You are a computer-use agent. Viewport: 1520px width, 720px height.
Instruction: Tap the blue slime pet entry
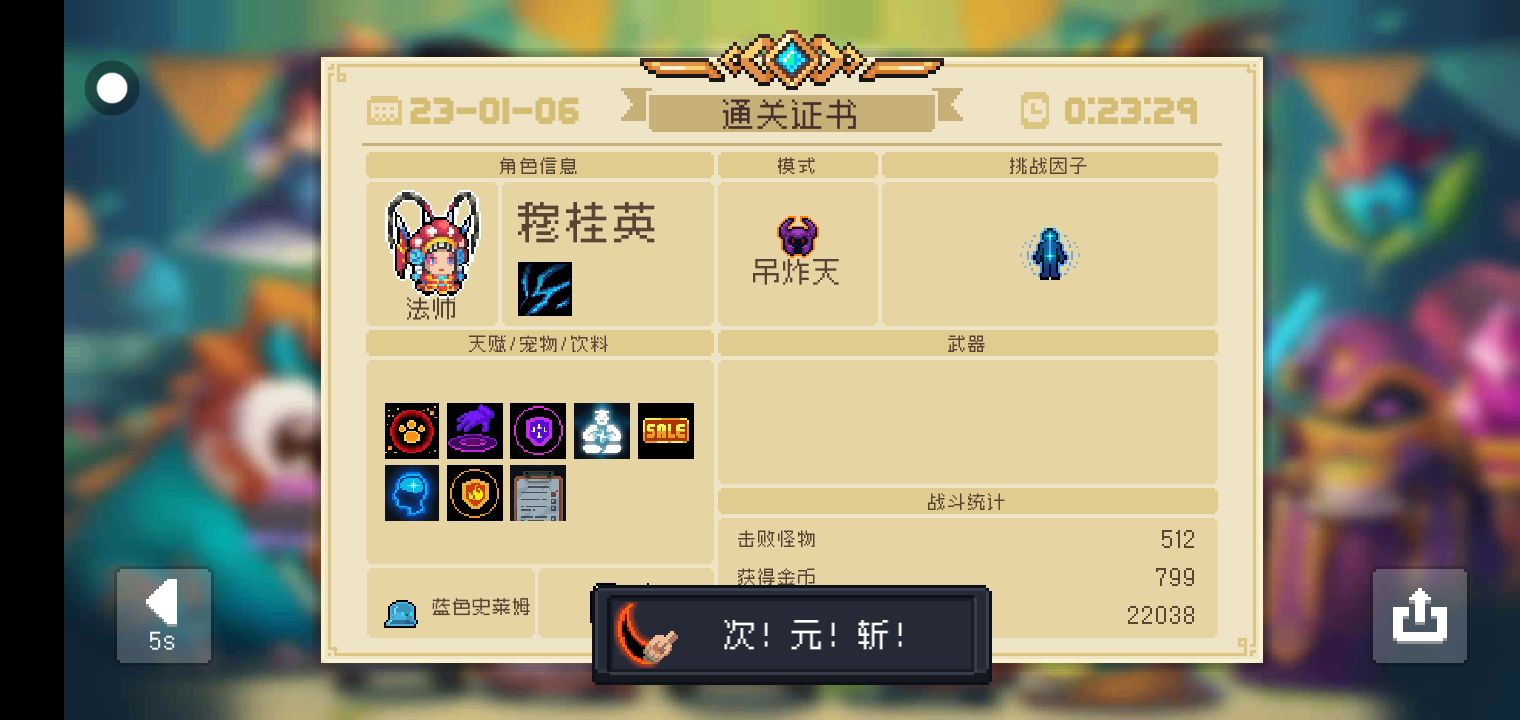pos(456,608)
